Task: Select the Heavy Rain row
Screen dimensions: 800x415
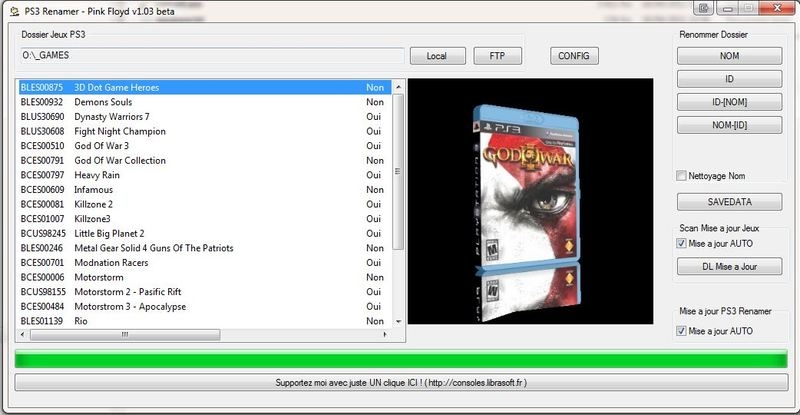Action: pyautogui.click(x=205, y=175)
